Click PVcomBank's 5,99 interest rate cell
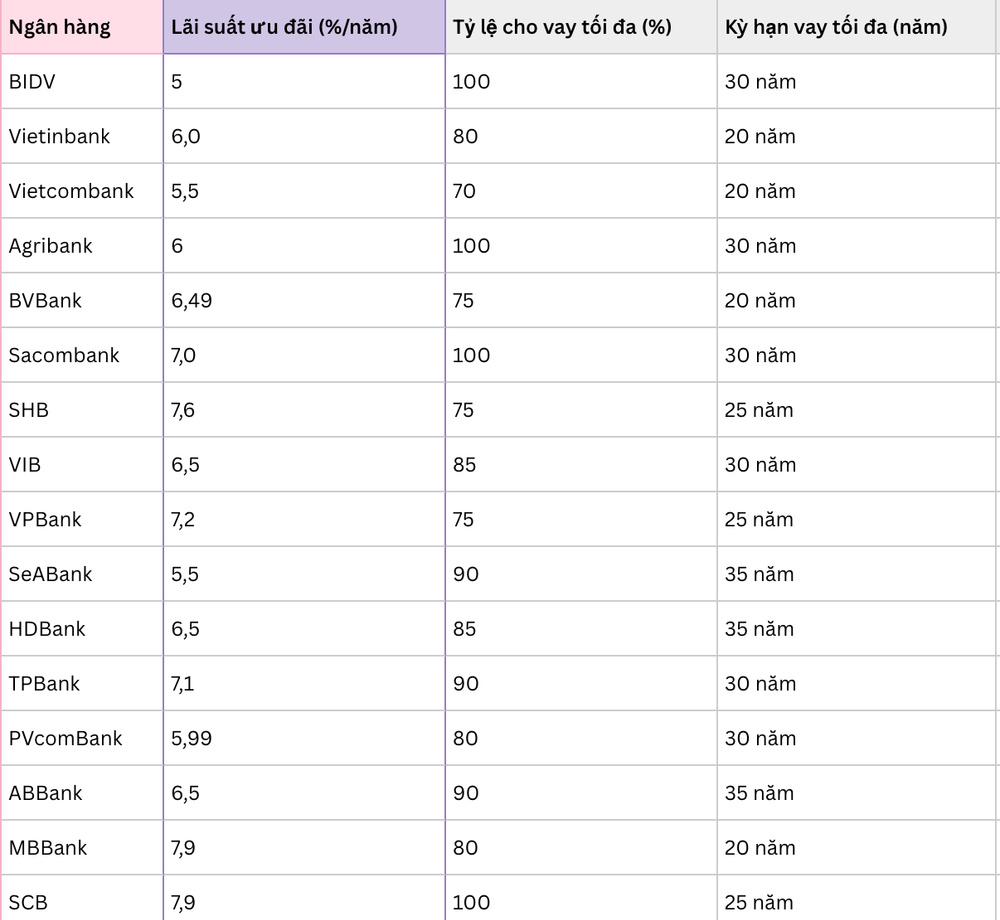Image resolution: width=1000 pixels, height=920 pixels. (x=191, y=739)
